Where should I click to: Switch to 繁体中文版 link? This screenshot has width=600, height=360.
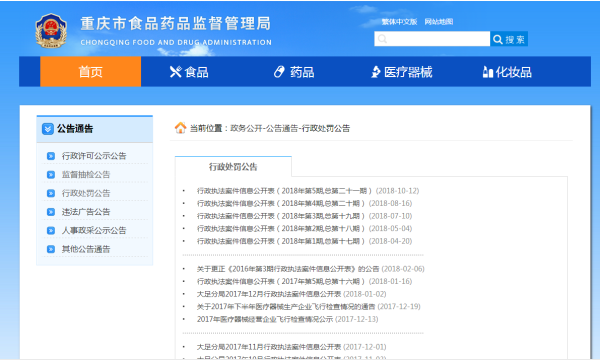point(399,22)
